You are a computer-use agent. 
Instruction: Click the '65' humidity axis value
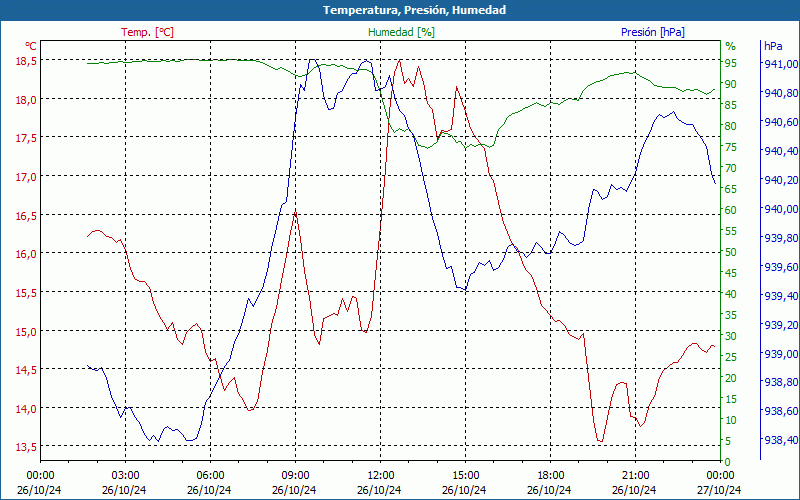[x=731, y=189]
